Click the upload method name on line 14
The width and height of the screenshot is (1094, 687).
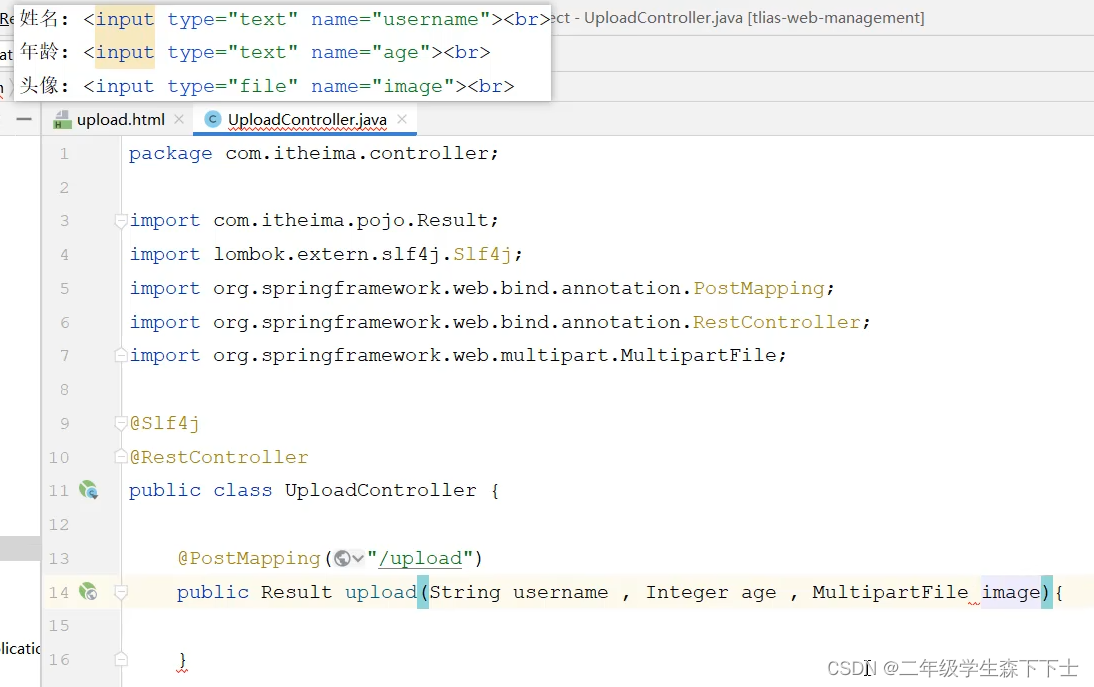[x=380, y=592]
